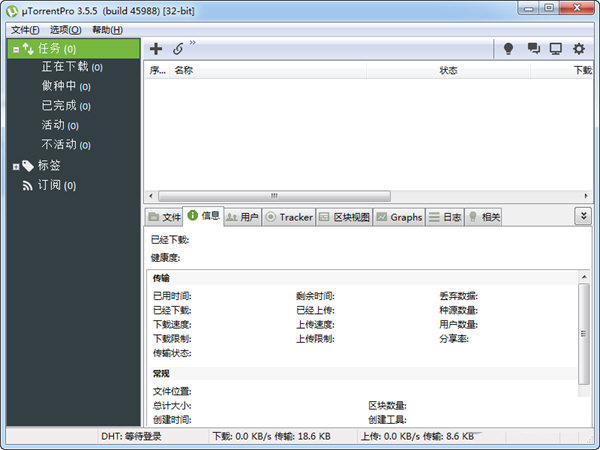Click the 常规 section header
The height and width of the screenshot is (450, 600).
(161, 373)
